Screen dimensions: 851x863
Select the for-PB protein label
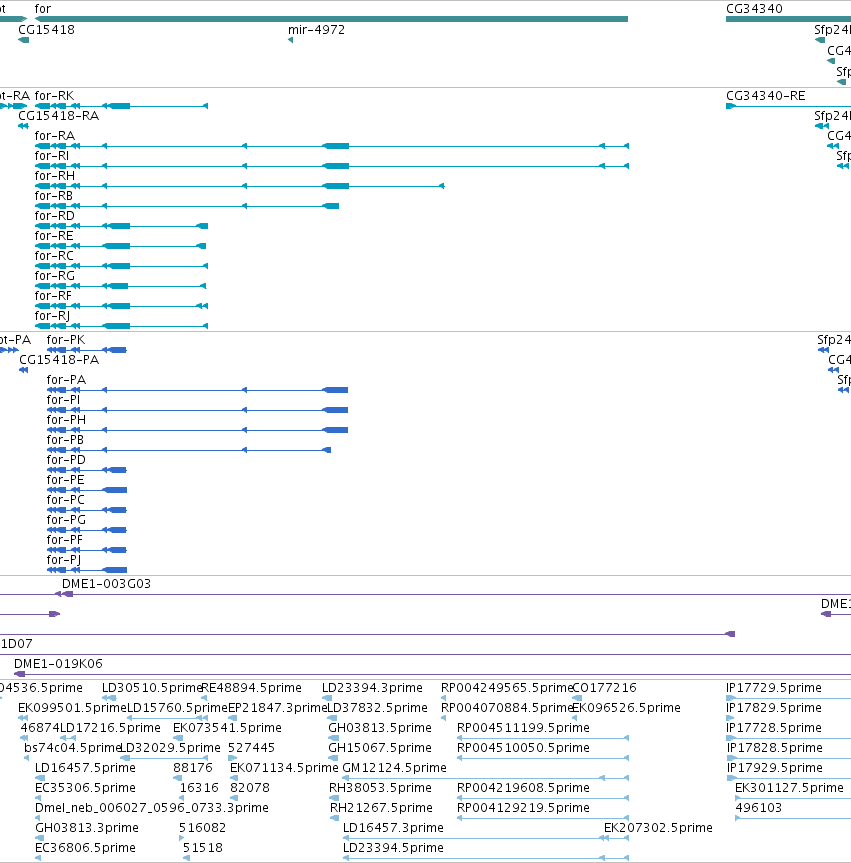(x=66, y=440)
